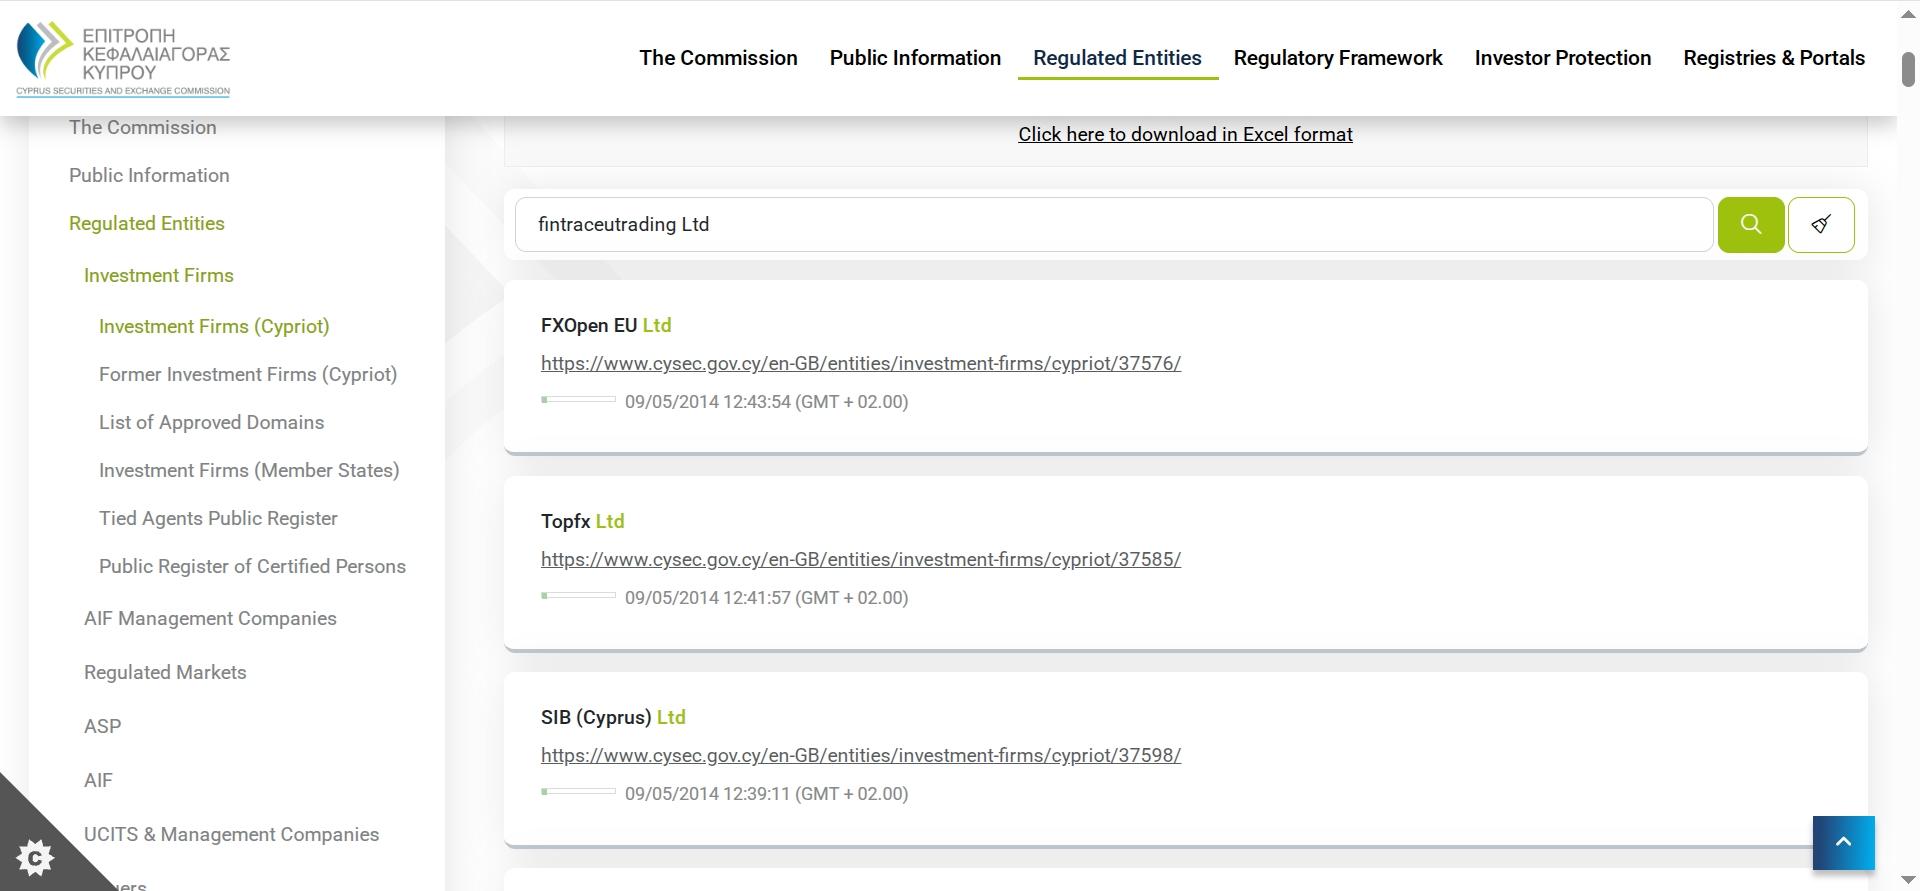The width and height of the screenshot is (1920, 891).
Task: Select The Commission in sidebar
Action: [x=143, y=127]
